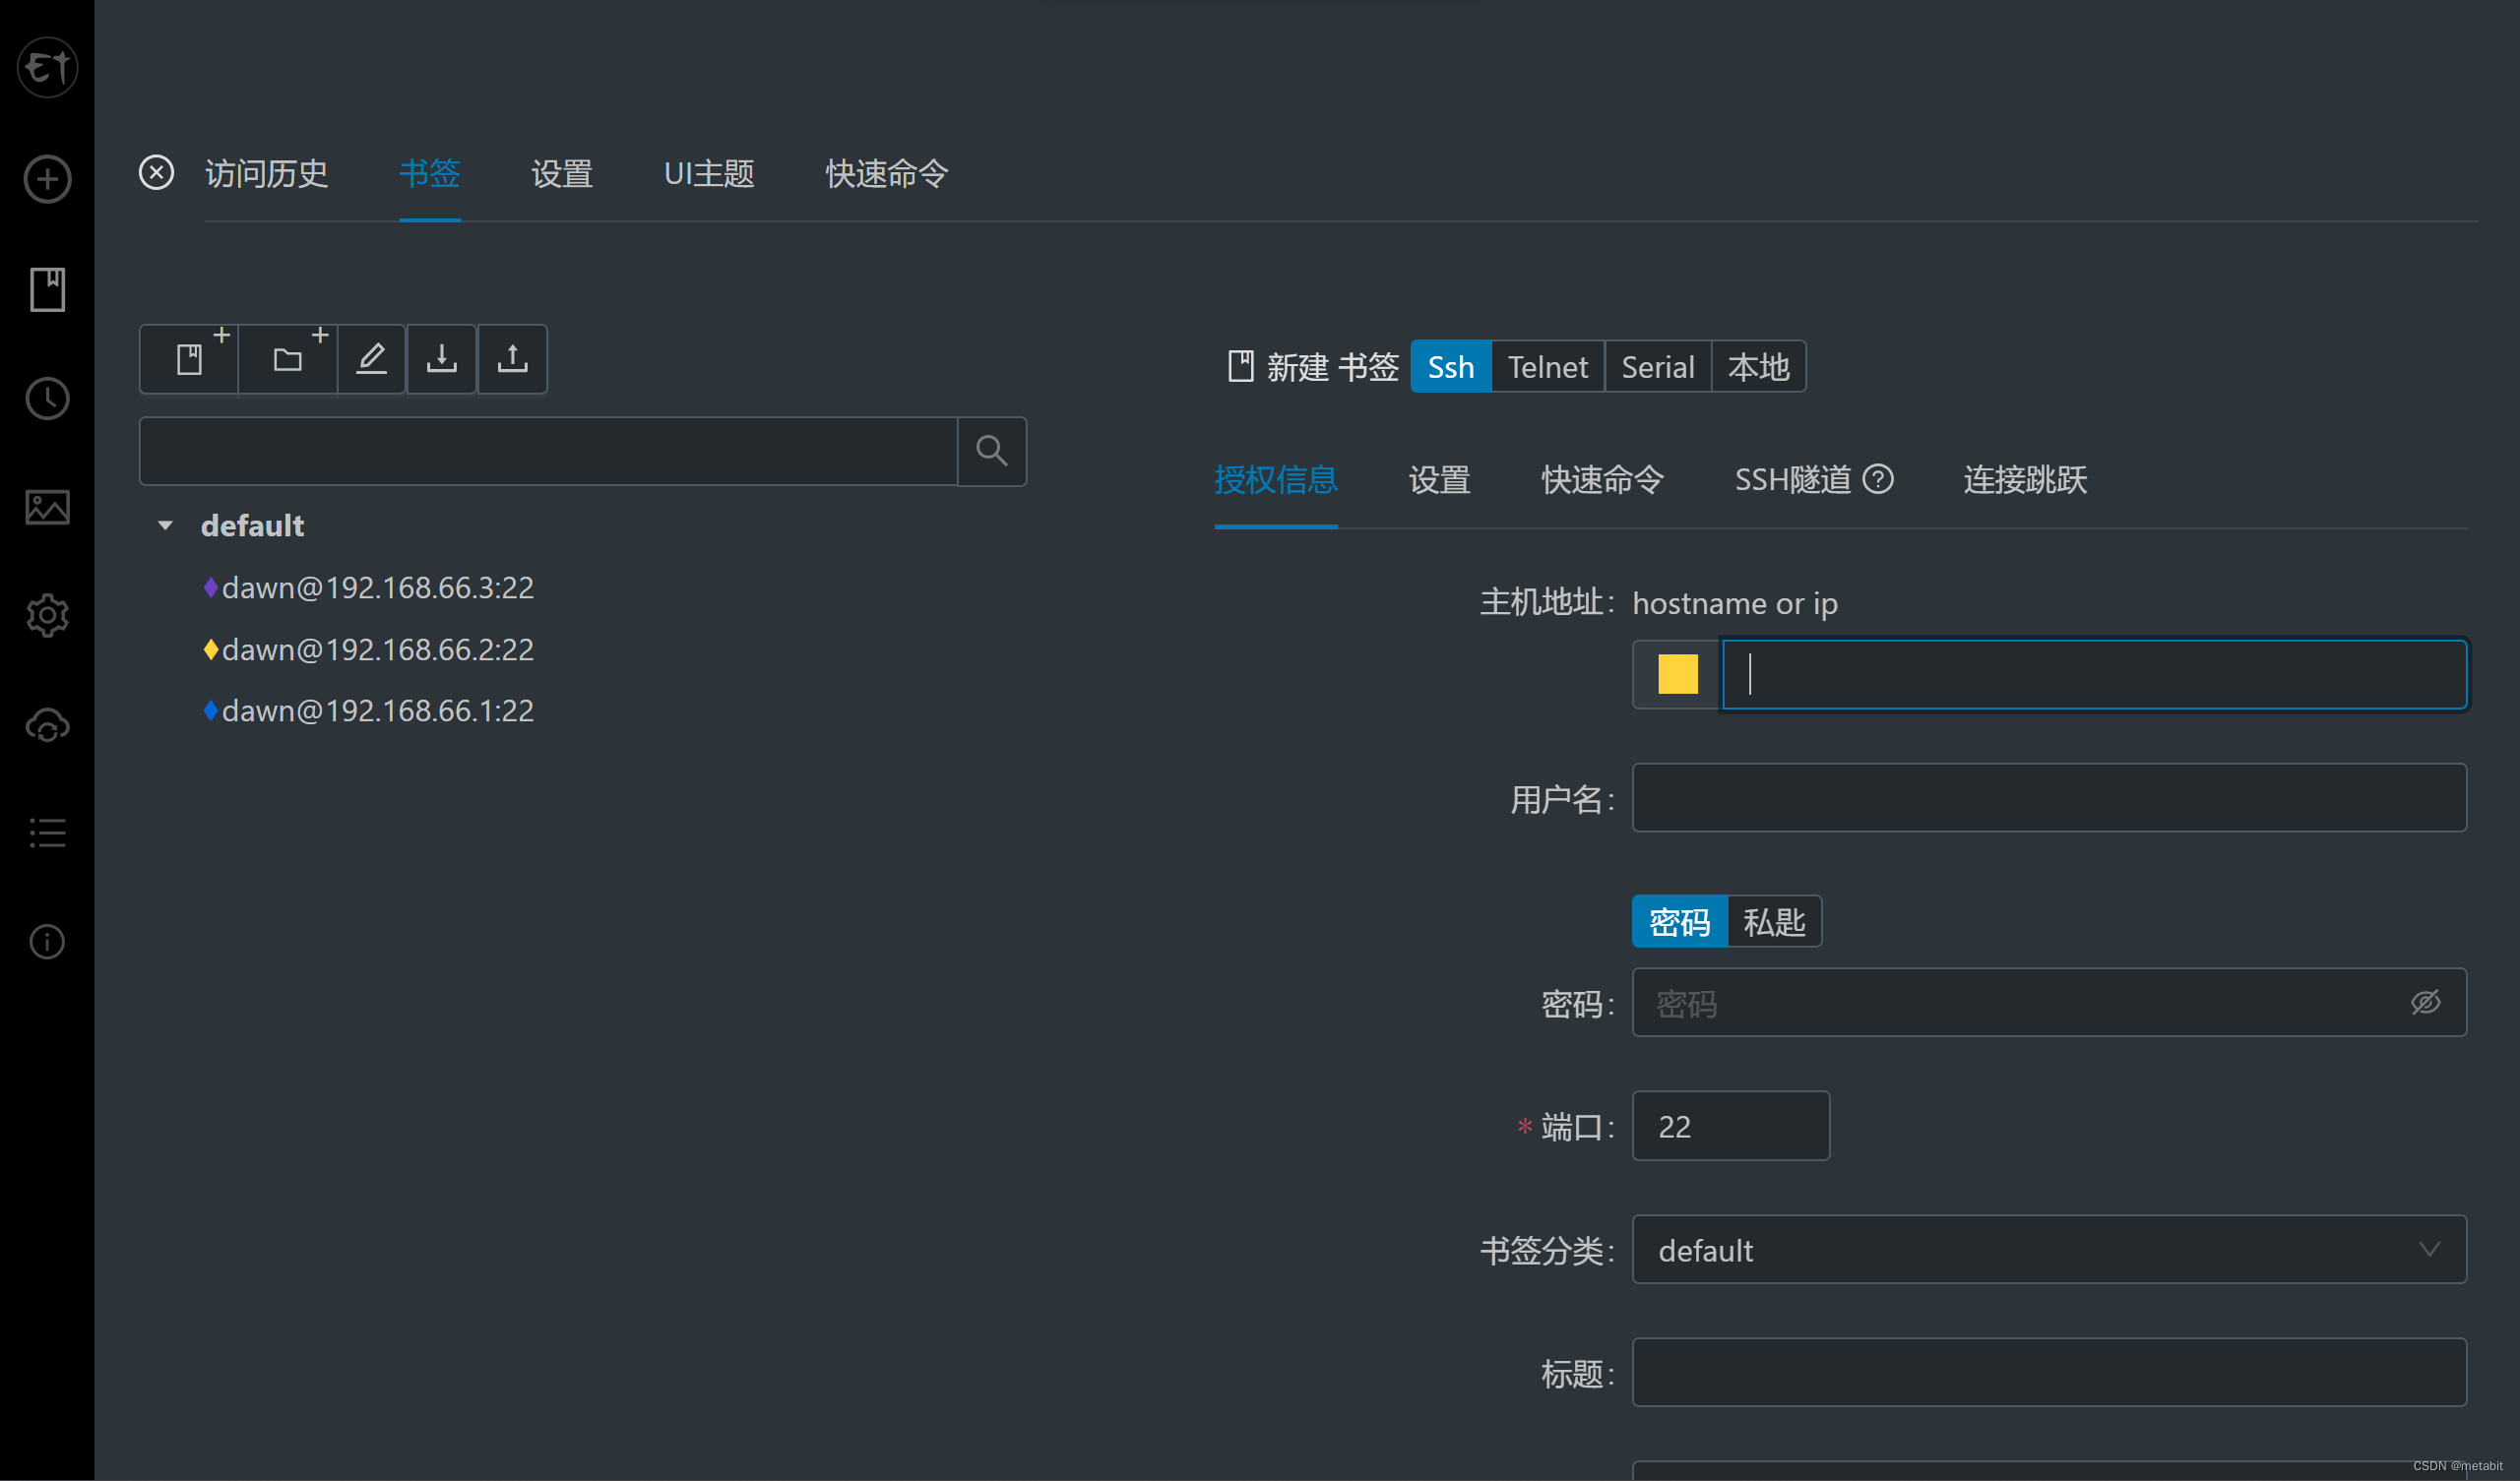Open about info icon in sidebar

(x=47, y=942)
